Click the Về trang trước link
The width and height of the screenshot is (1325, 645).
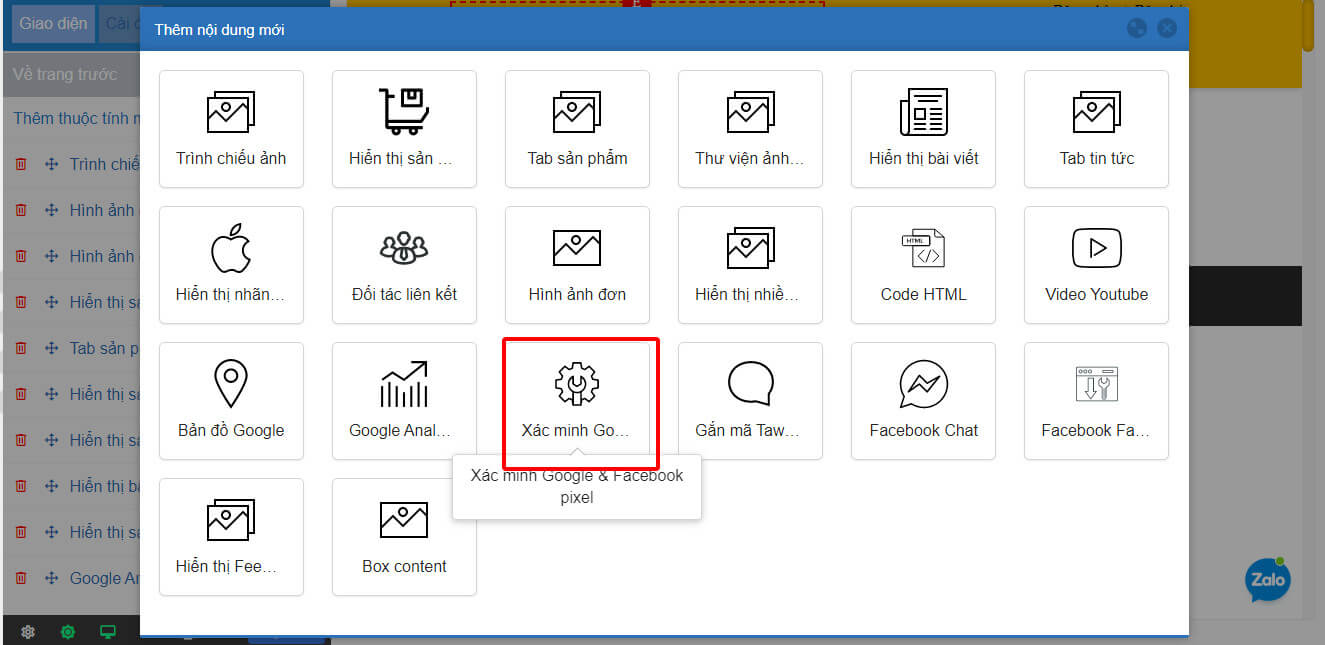[x=65, y=74]
